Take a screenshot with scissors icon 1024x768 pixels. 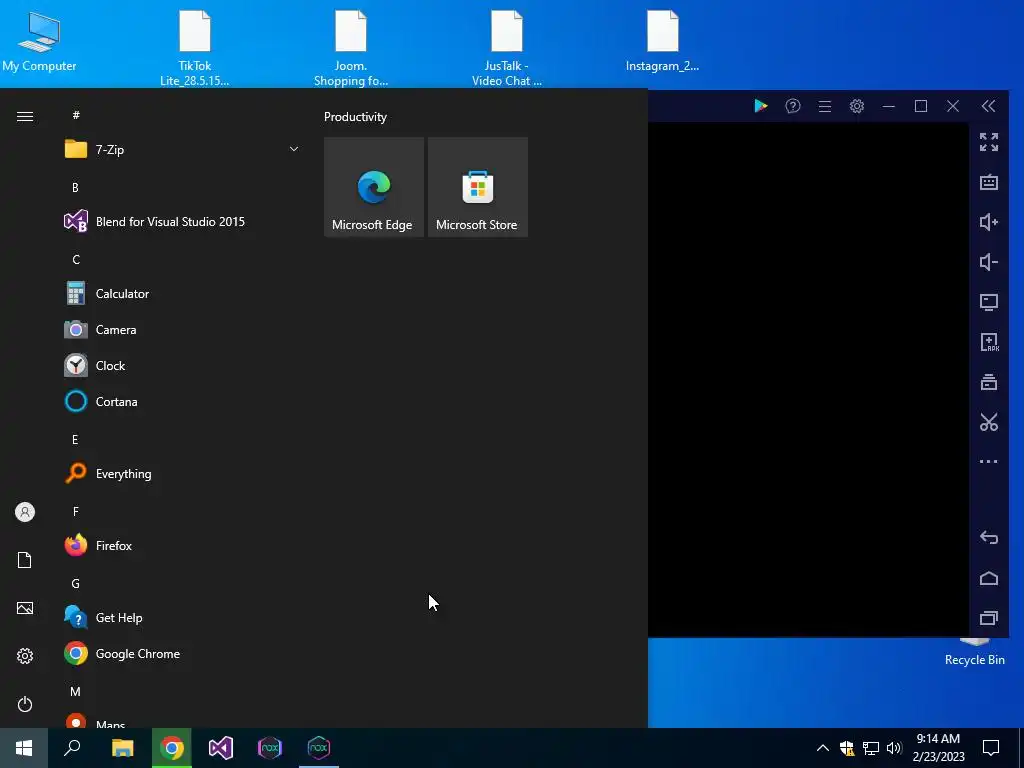989,422
